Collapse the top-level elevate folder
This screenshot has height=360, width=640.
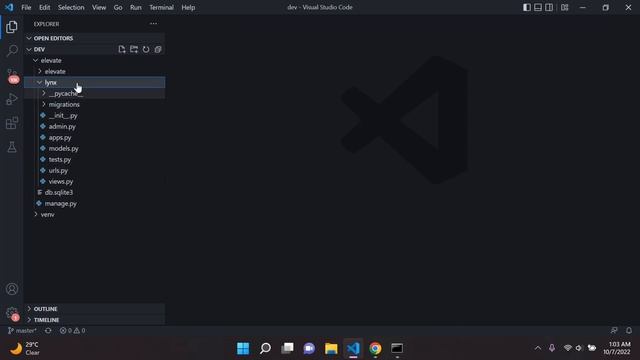[94, 60]
